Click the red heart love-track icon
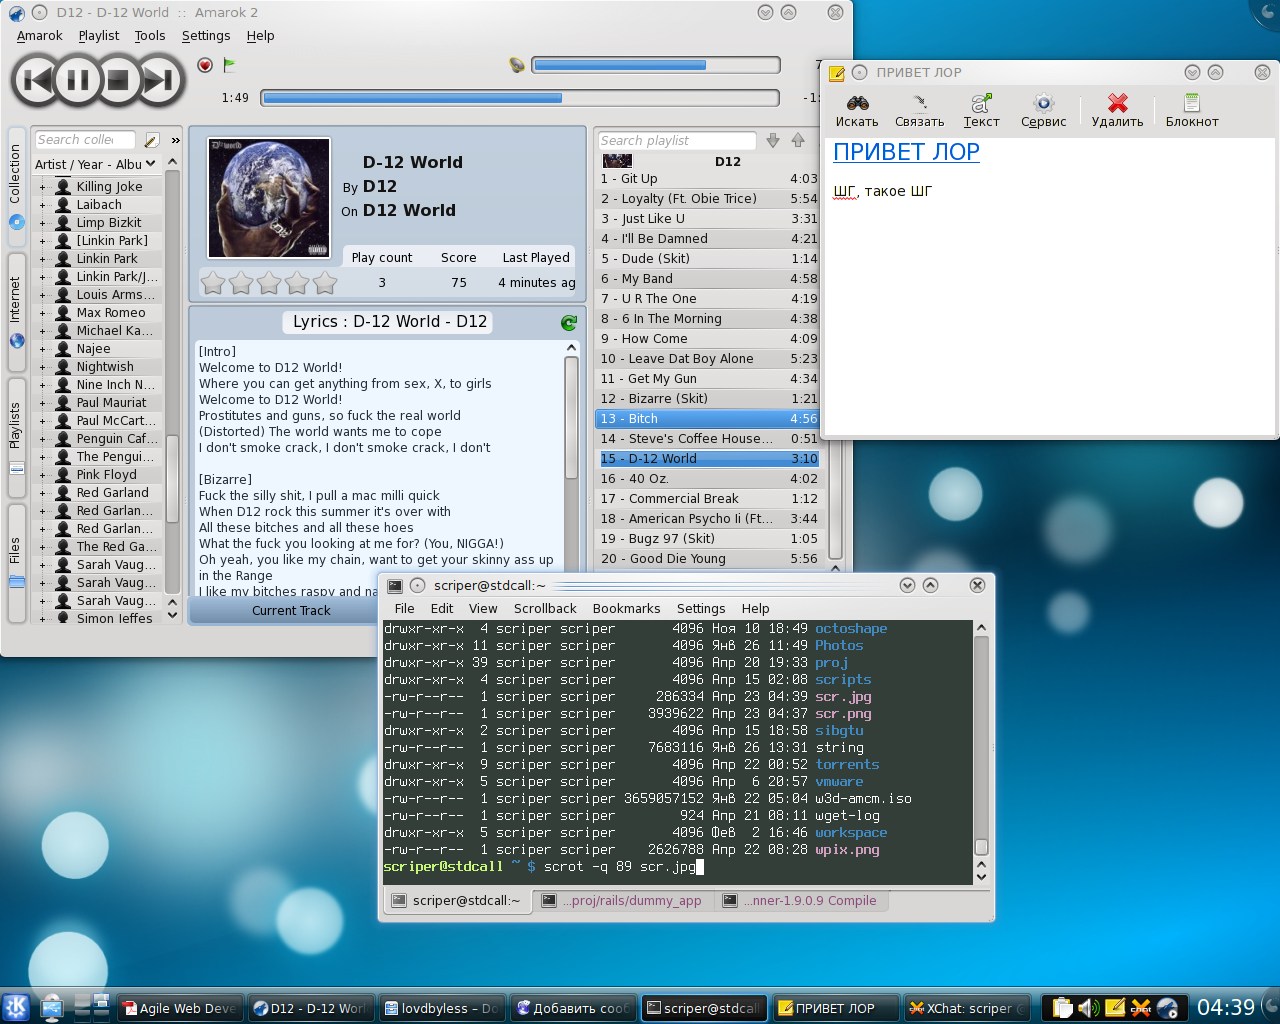1280x1024 pixels. point(205,65)
